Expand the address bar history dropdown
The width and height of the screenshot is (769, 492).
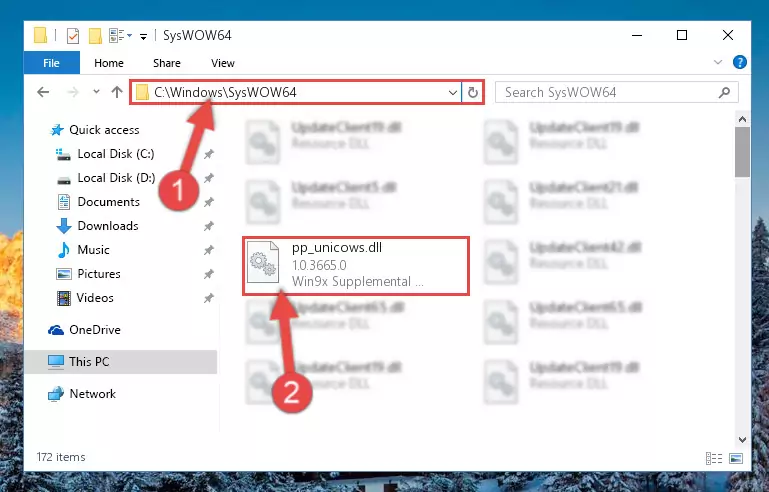pos(453,92)
